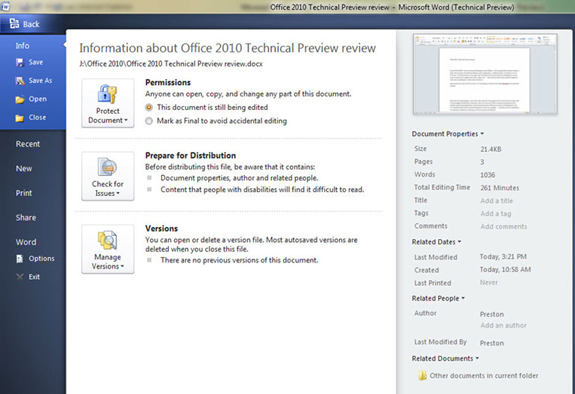Click the Exit menu label
Viewport: 575px width, 394px height.
click(34, 277)
